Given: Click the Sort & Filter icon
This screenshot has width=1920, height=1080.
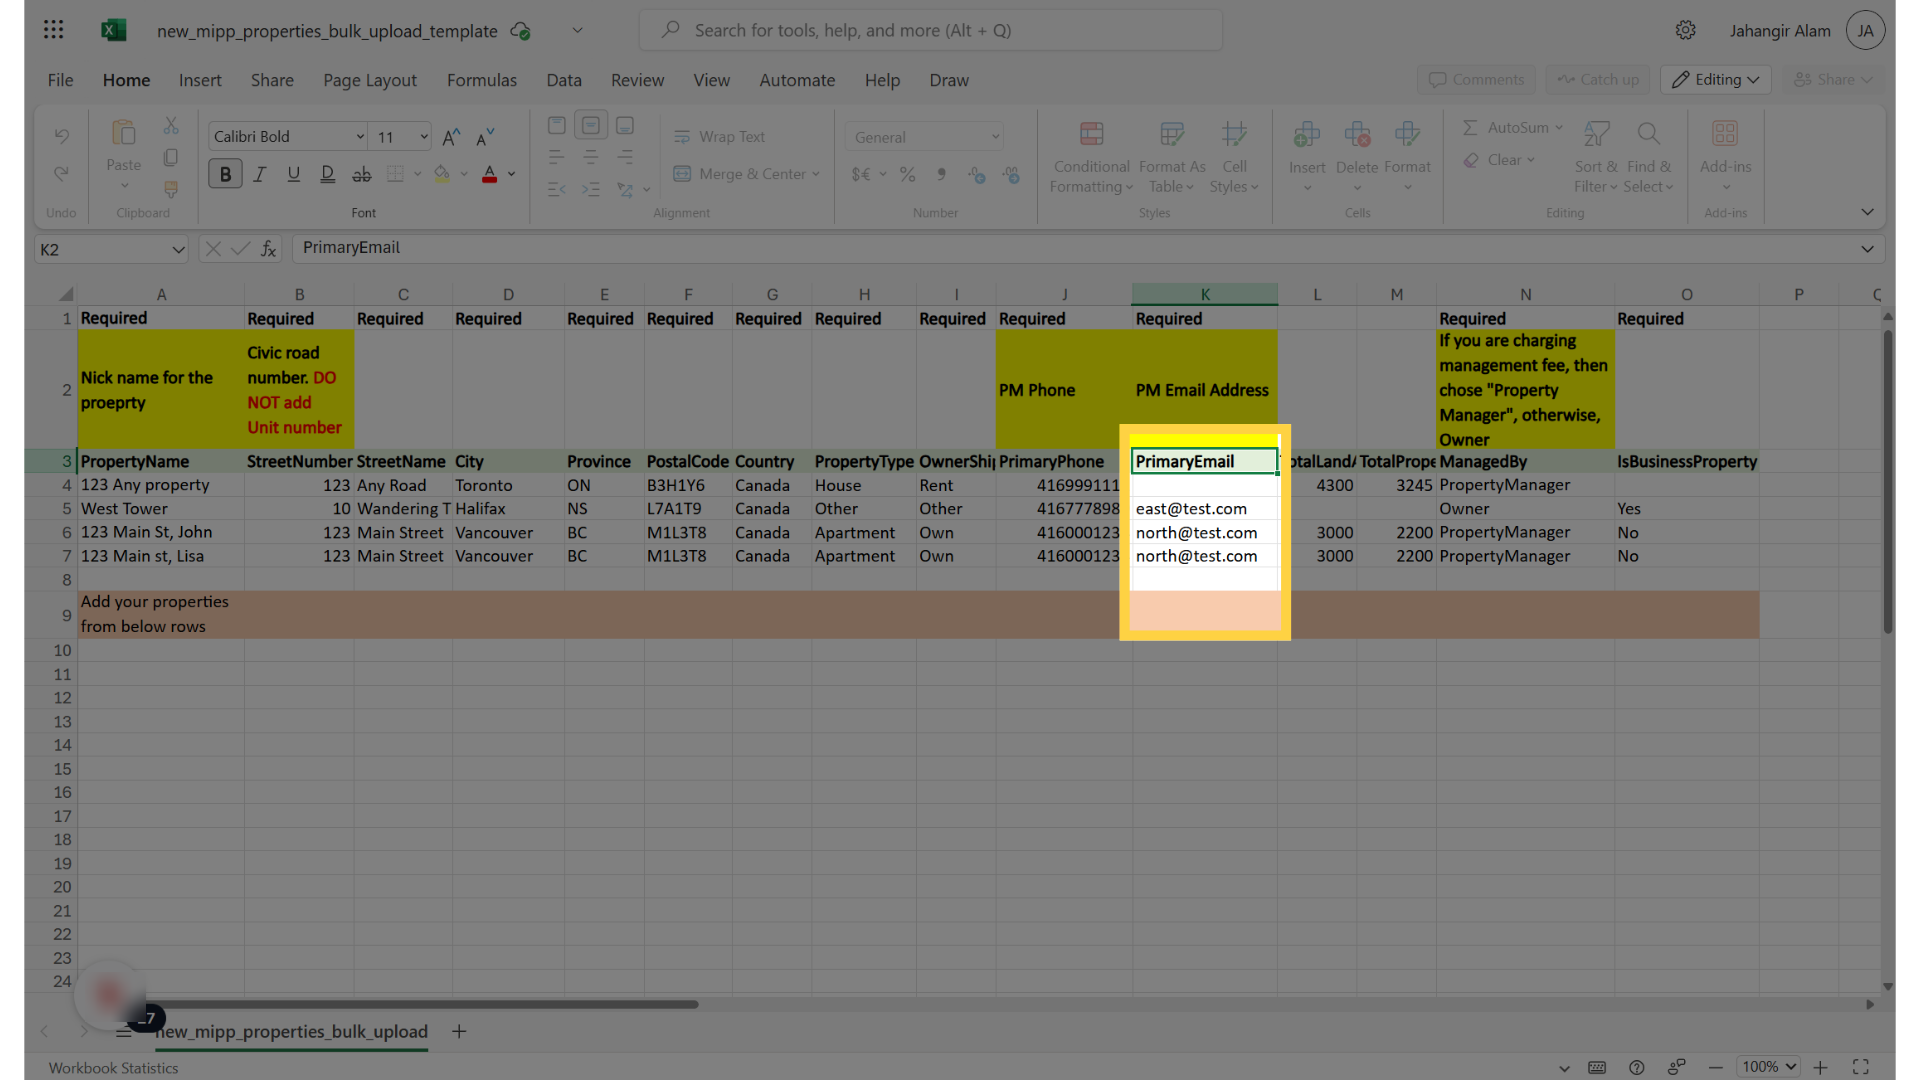Looking at the screenshot, I should [x=1597, y=134].
